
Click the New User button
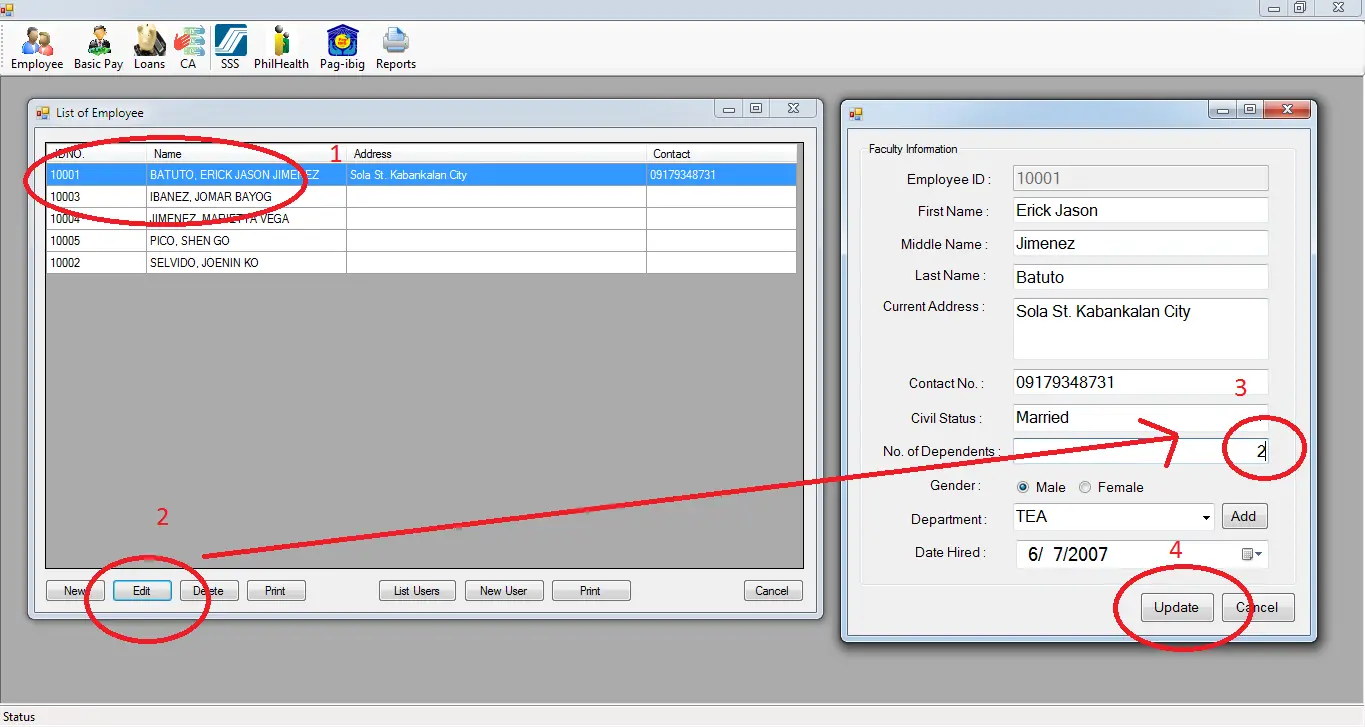tap(503, 591)
